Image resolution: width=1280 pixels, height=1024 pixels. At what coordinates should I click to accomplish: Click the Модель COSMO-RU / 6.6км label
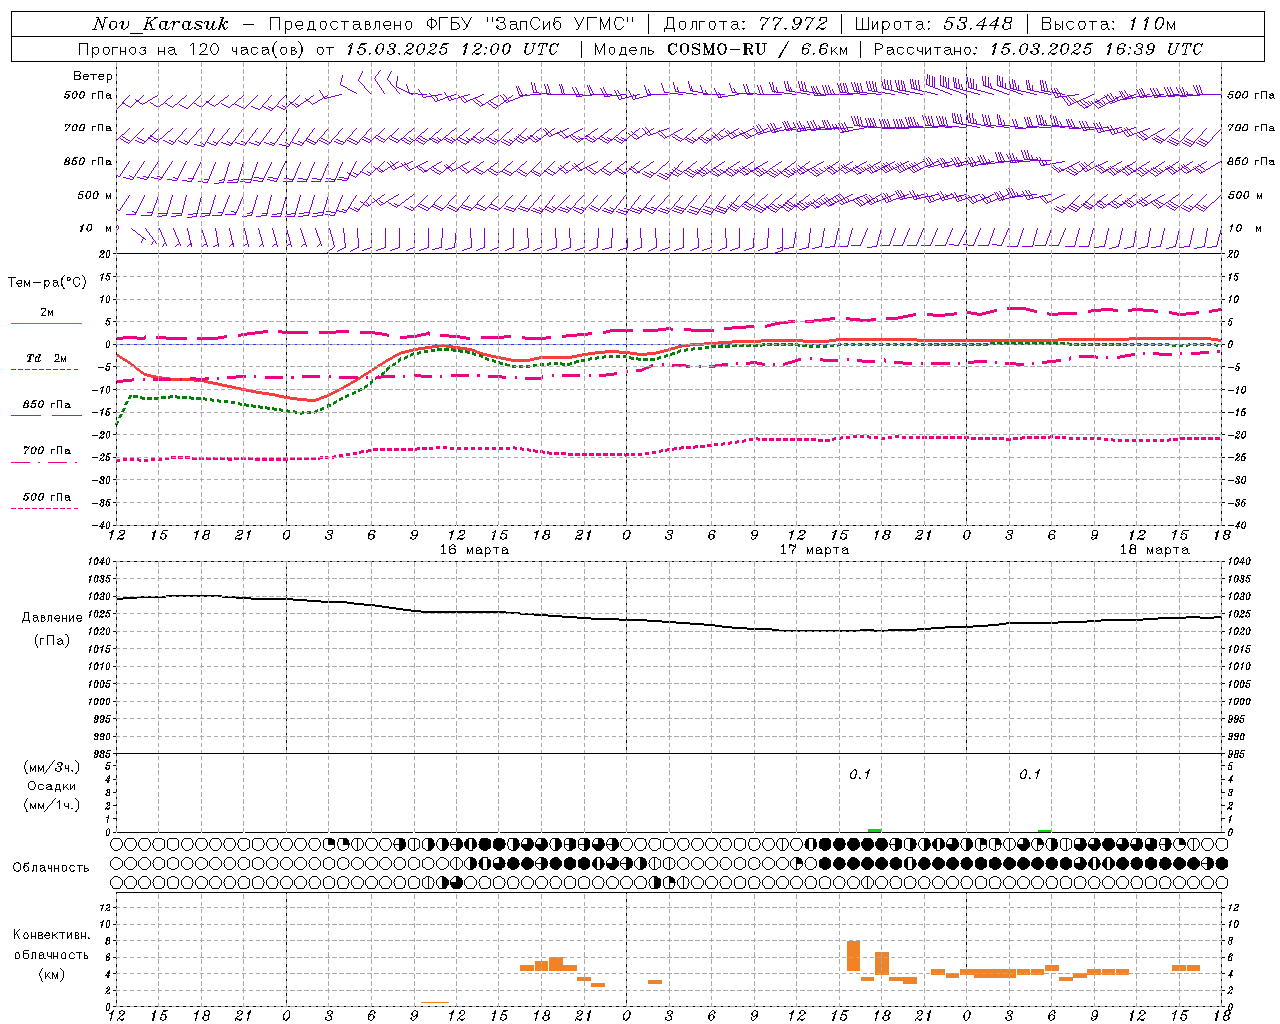point(720,49)
